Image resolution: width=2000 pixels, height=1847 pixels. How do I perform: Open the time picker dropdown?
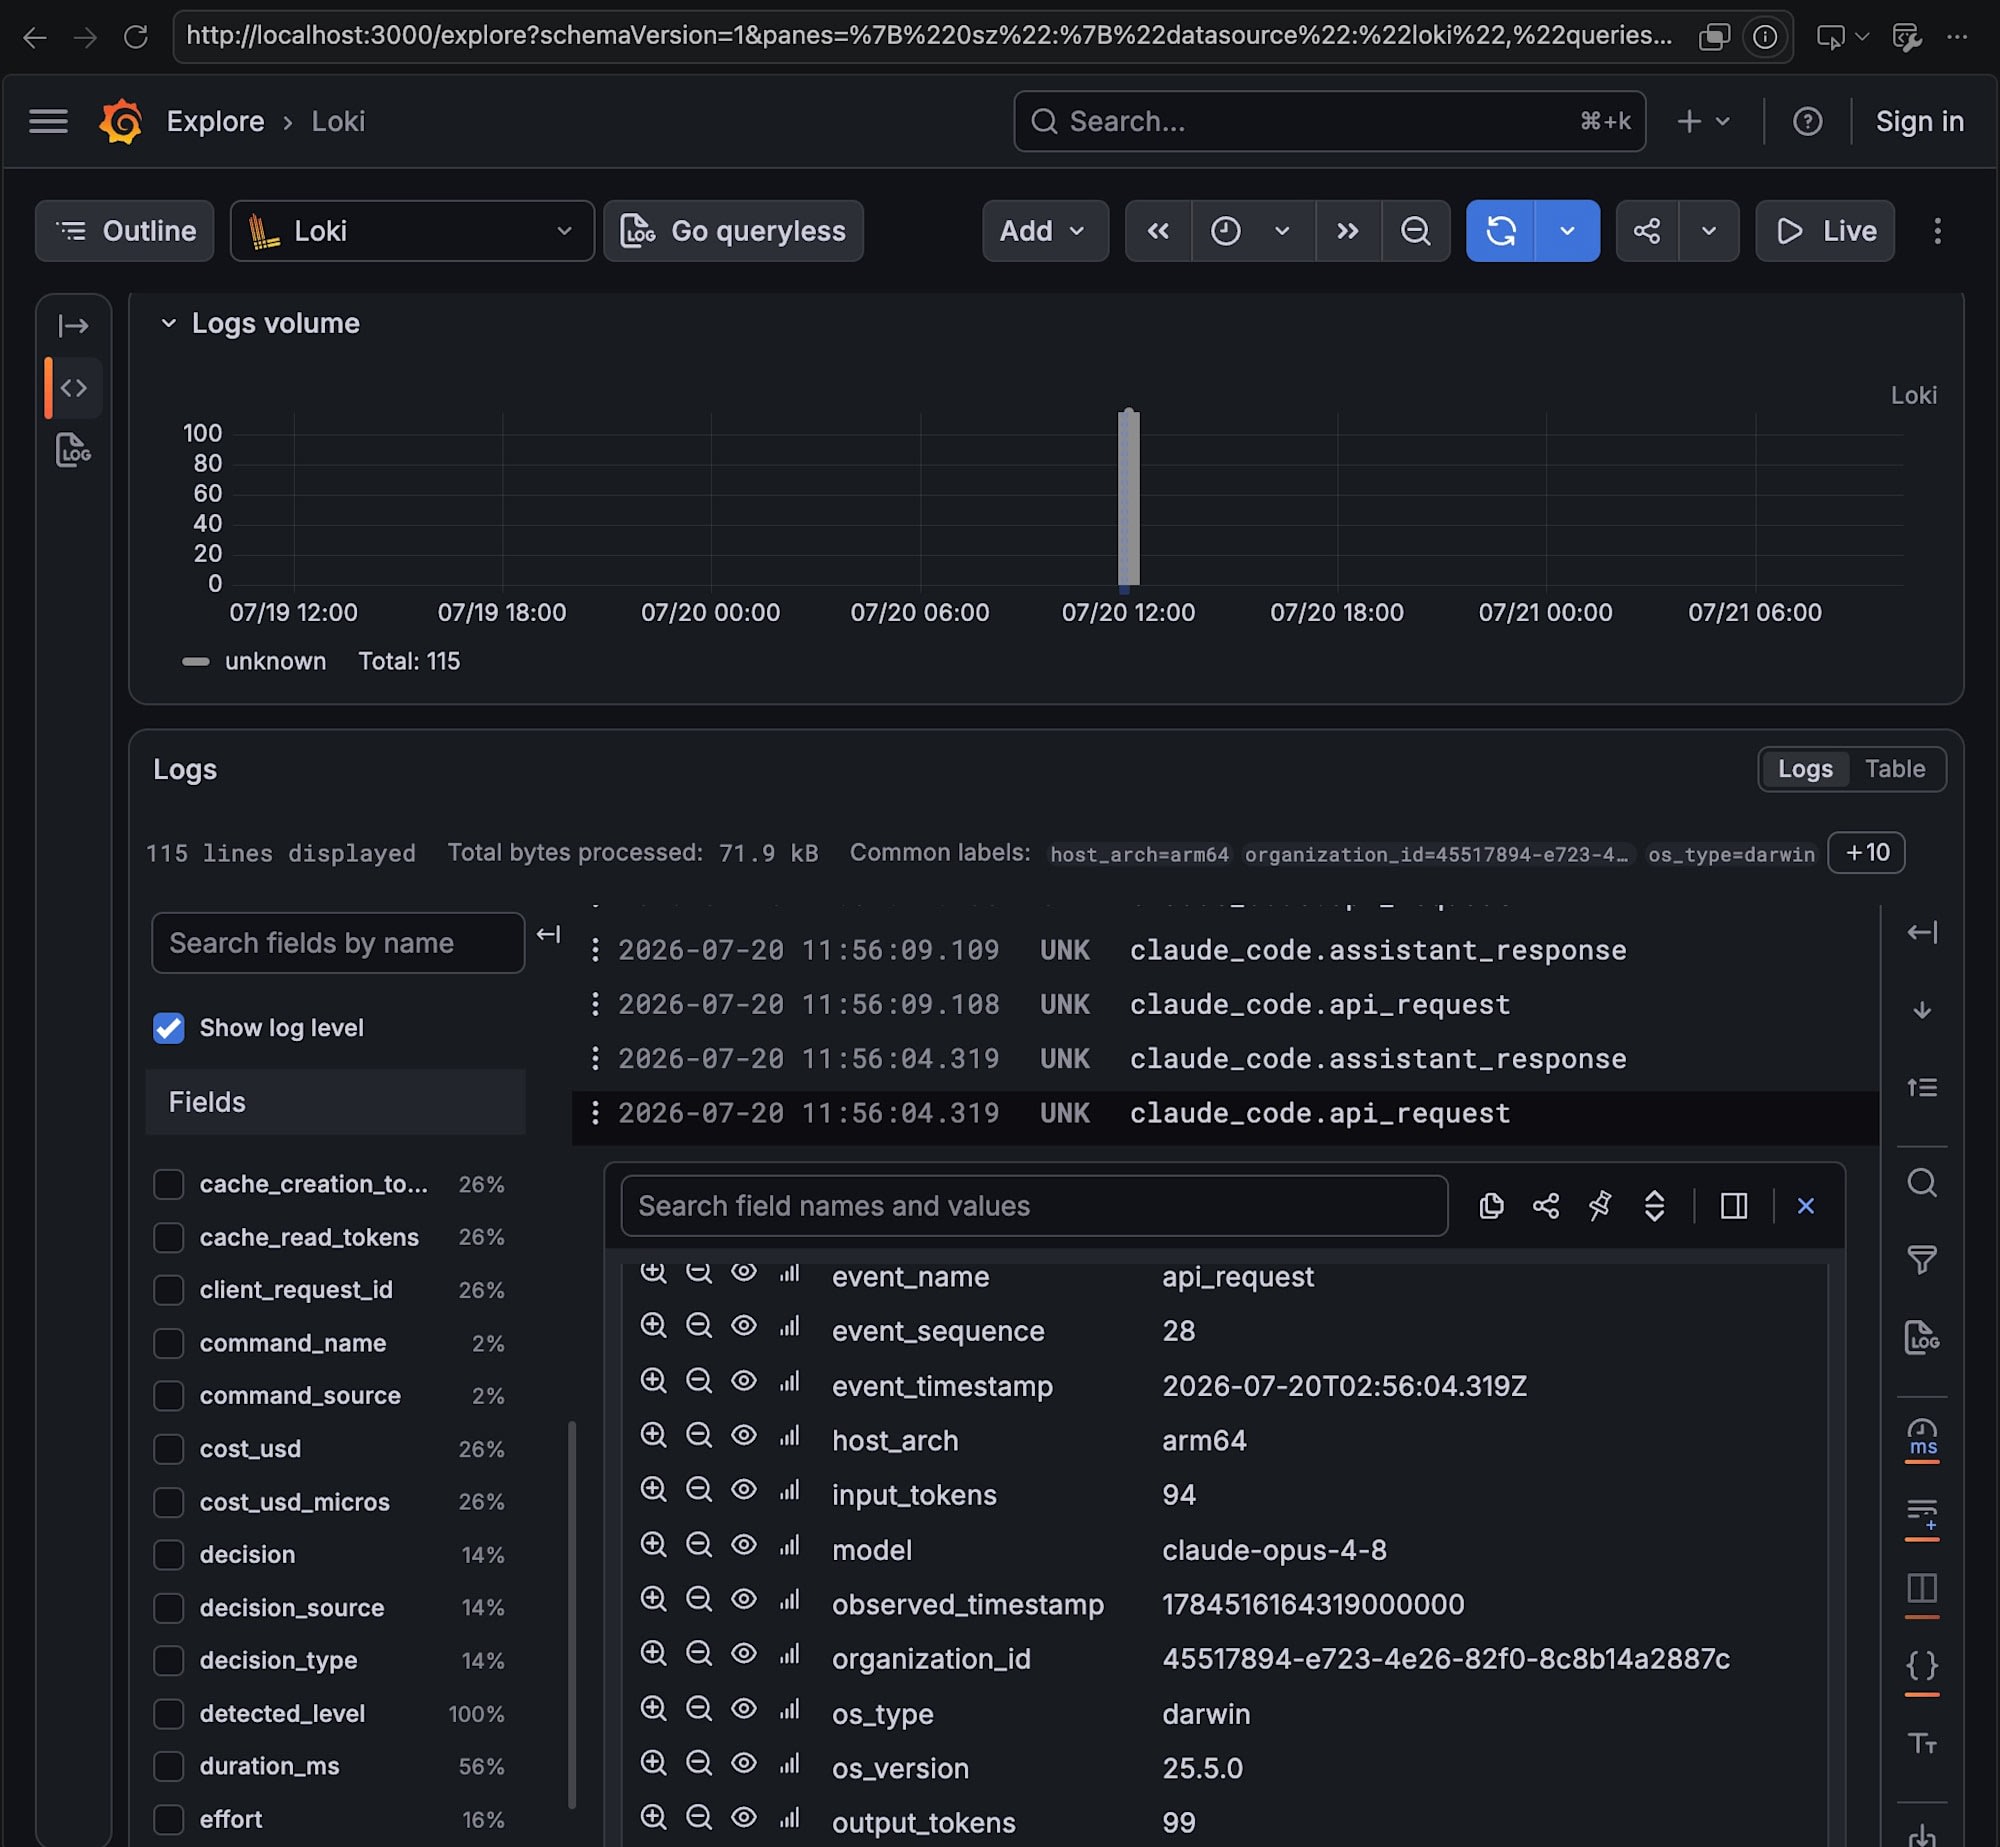pos(1253,231)
